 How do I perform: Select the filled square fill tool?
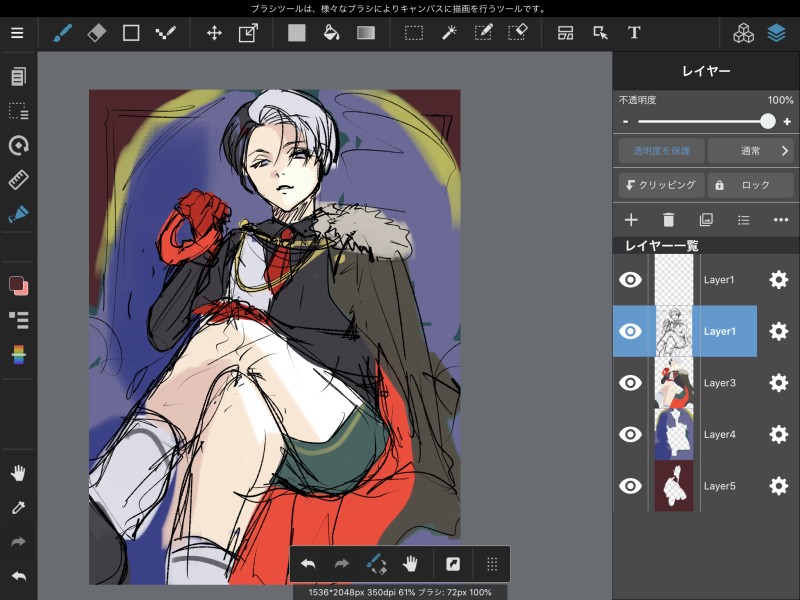pyautogui.click(x=296, y=33)
